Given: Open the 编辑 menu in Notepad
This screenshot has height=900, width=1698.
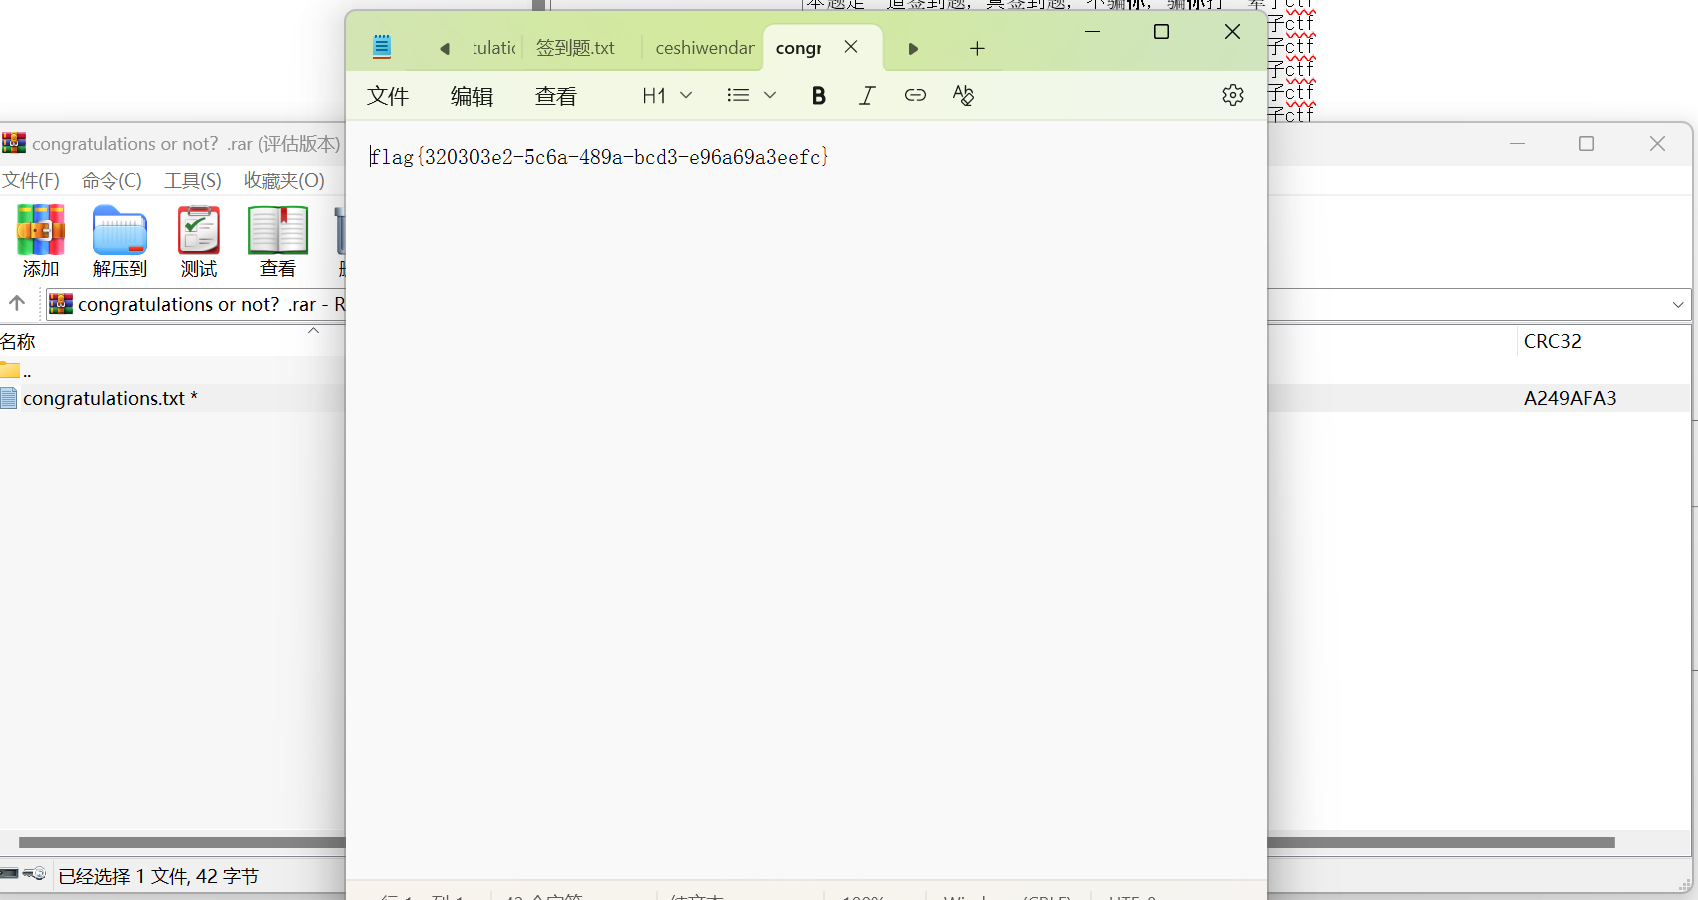Looking at the screenshot, I should 472,96.
